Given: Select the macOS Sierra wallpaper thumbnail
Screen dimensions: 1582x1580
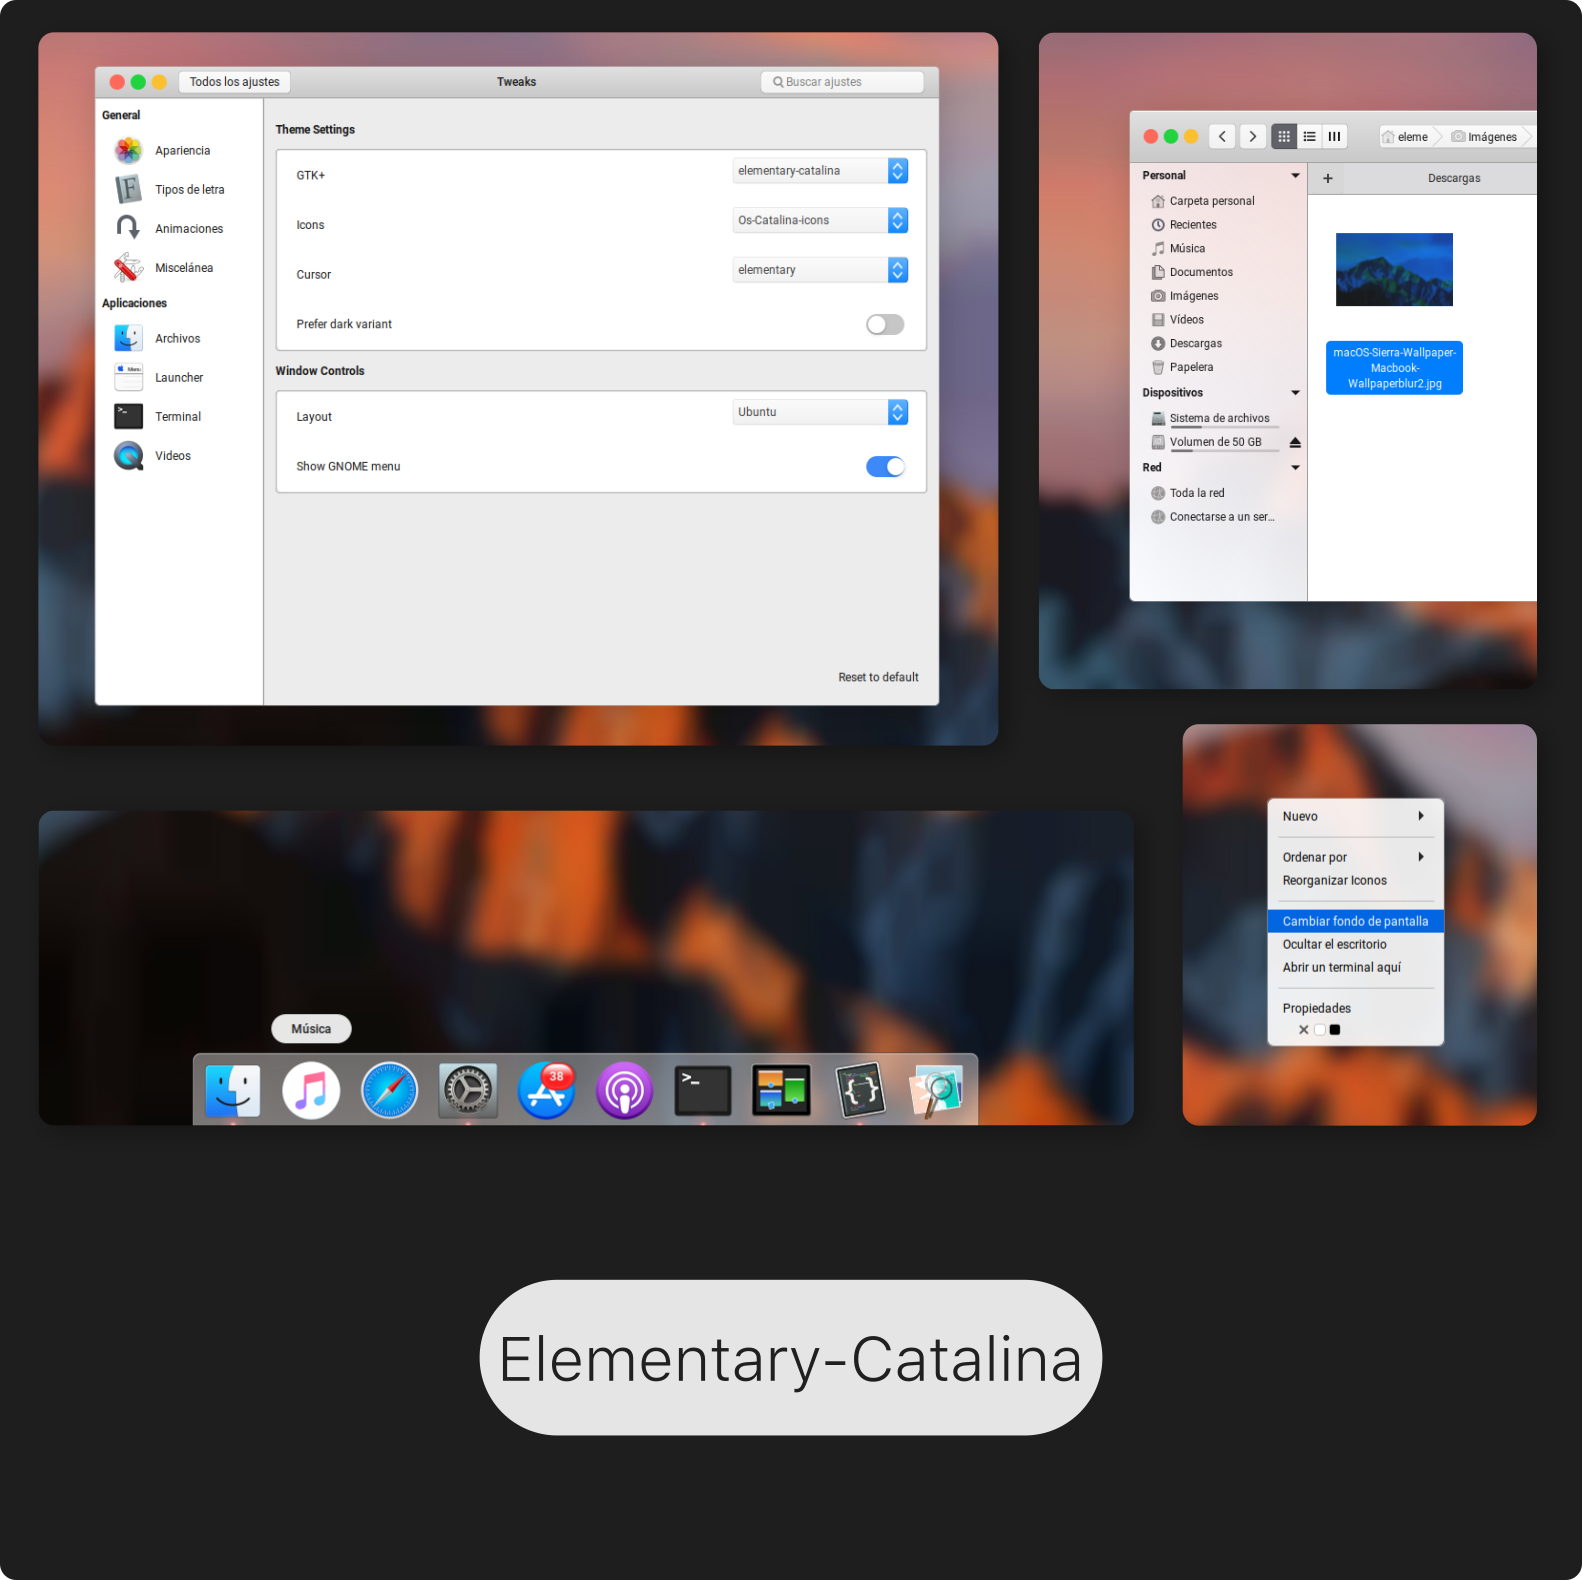Looking at the screenshot, I should click(1394, 269).
